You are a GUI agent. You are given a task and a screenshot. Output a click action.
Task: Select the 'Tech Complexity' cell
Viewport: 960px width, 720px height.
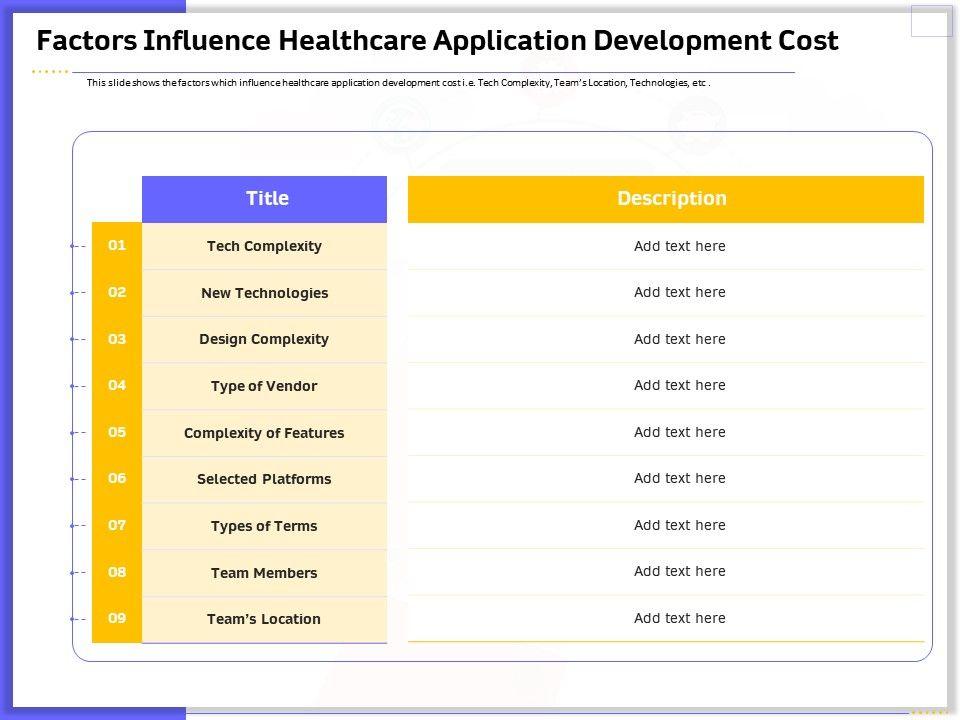(264, 246)
